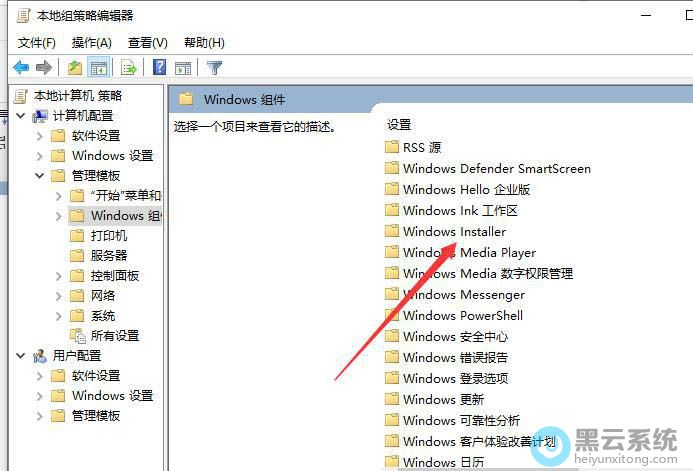This screenshot has width=693, height=471.
Task: Collapse 管理模板 under 计算机配置
Action: (x=39, y=175)
